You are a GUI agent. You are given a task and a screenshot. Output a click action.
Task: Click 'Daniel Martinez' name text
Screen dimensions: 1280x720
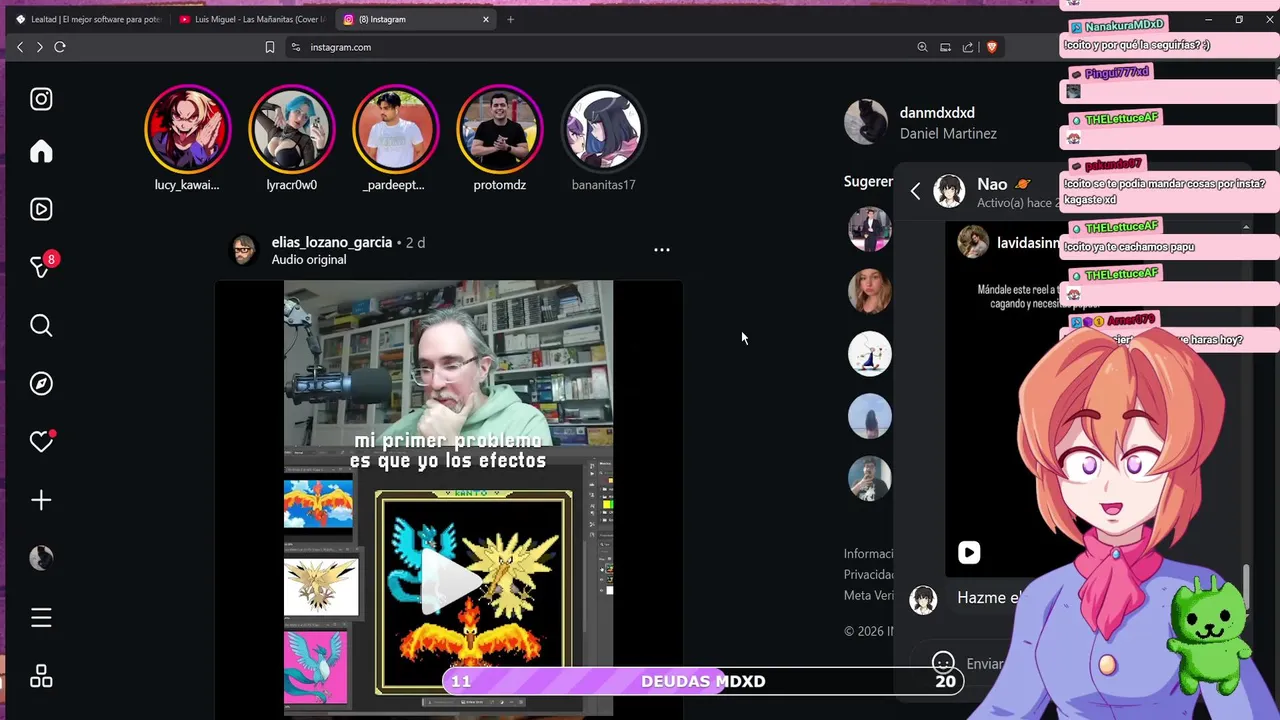pyautogui.click(x=948, y=134)
